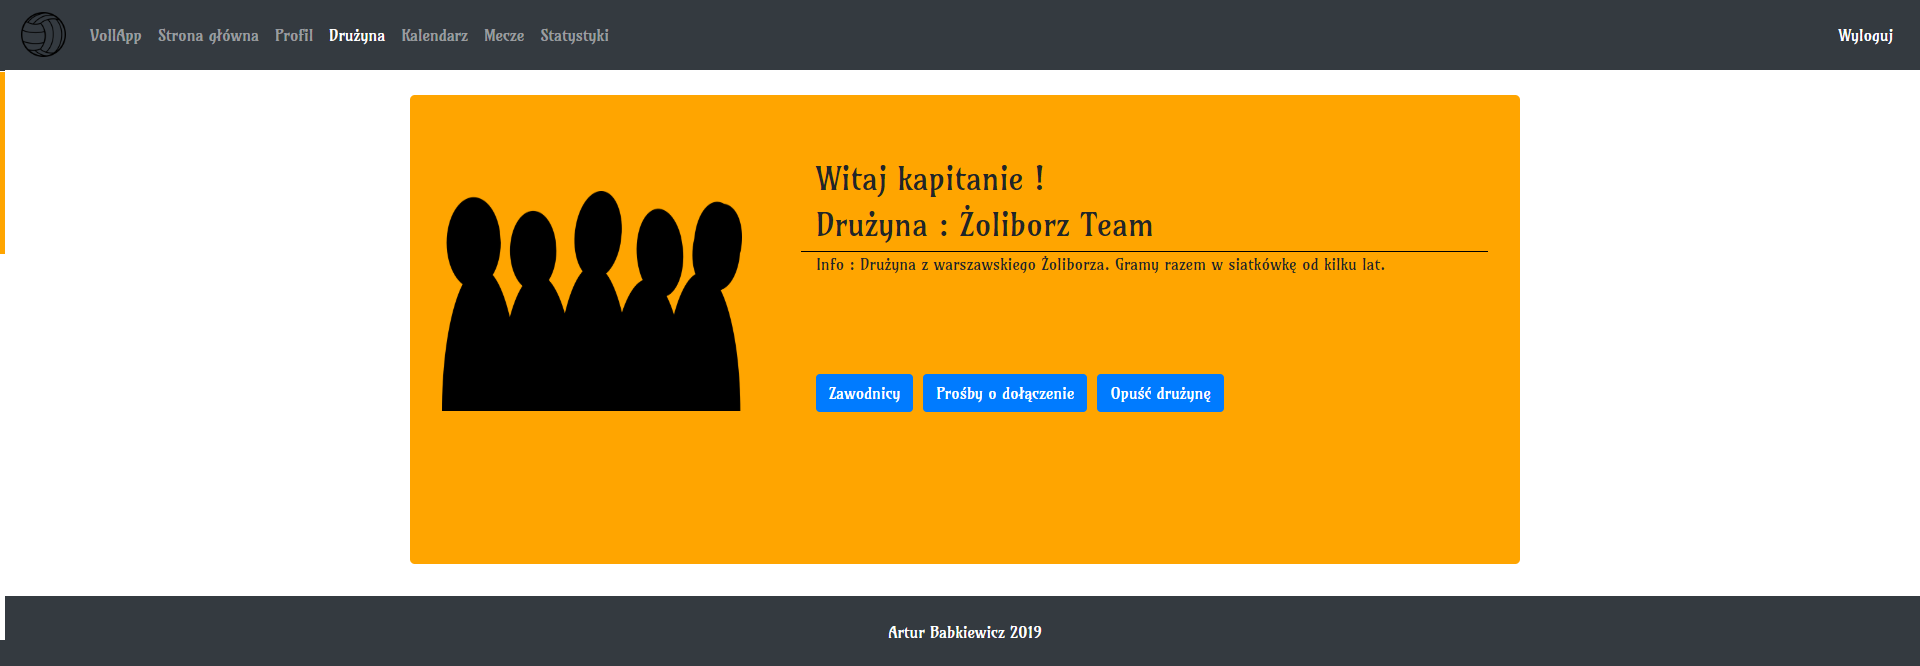Go to Strona główna page
1920x666 pixels.
208,35
